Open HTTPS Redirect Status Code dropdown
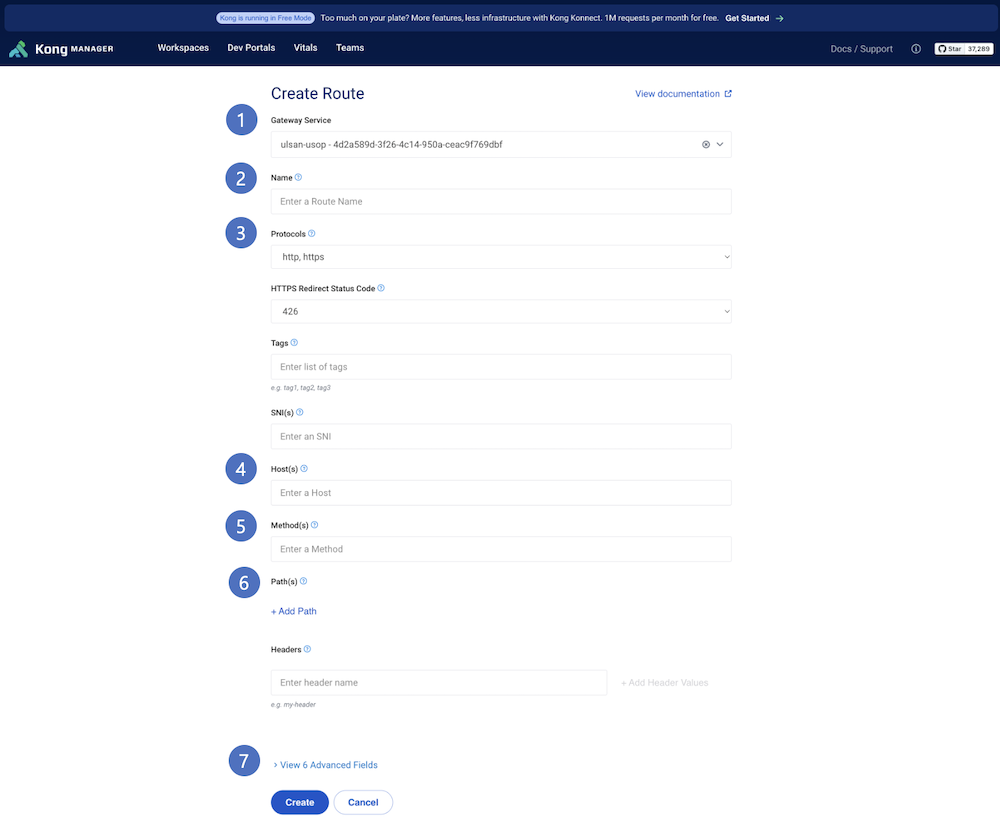 500,312
